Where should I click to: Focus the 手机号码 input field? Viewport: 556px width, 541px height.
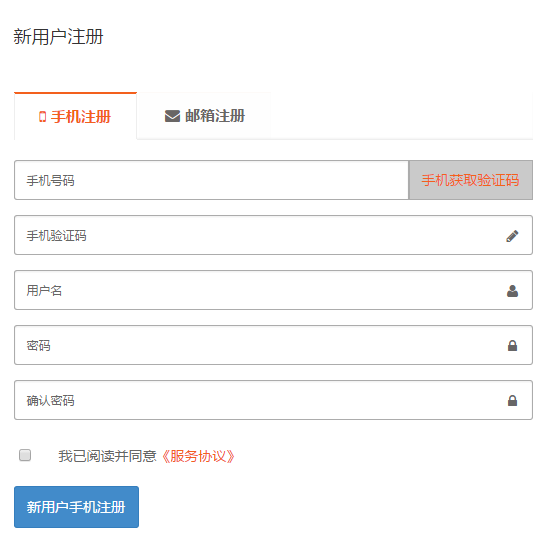tap(212, 180)
